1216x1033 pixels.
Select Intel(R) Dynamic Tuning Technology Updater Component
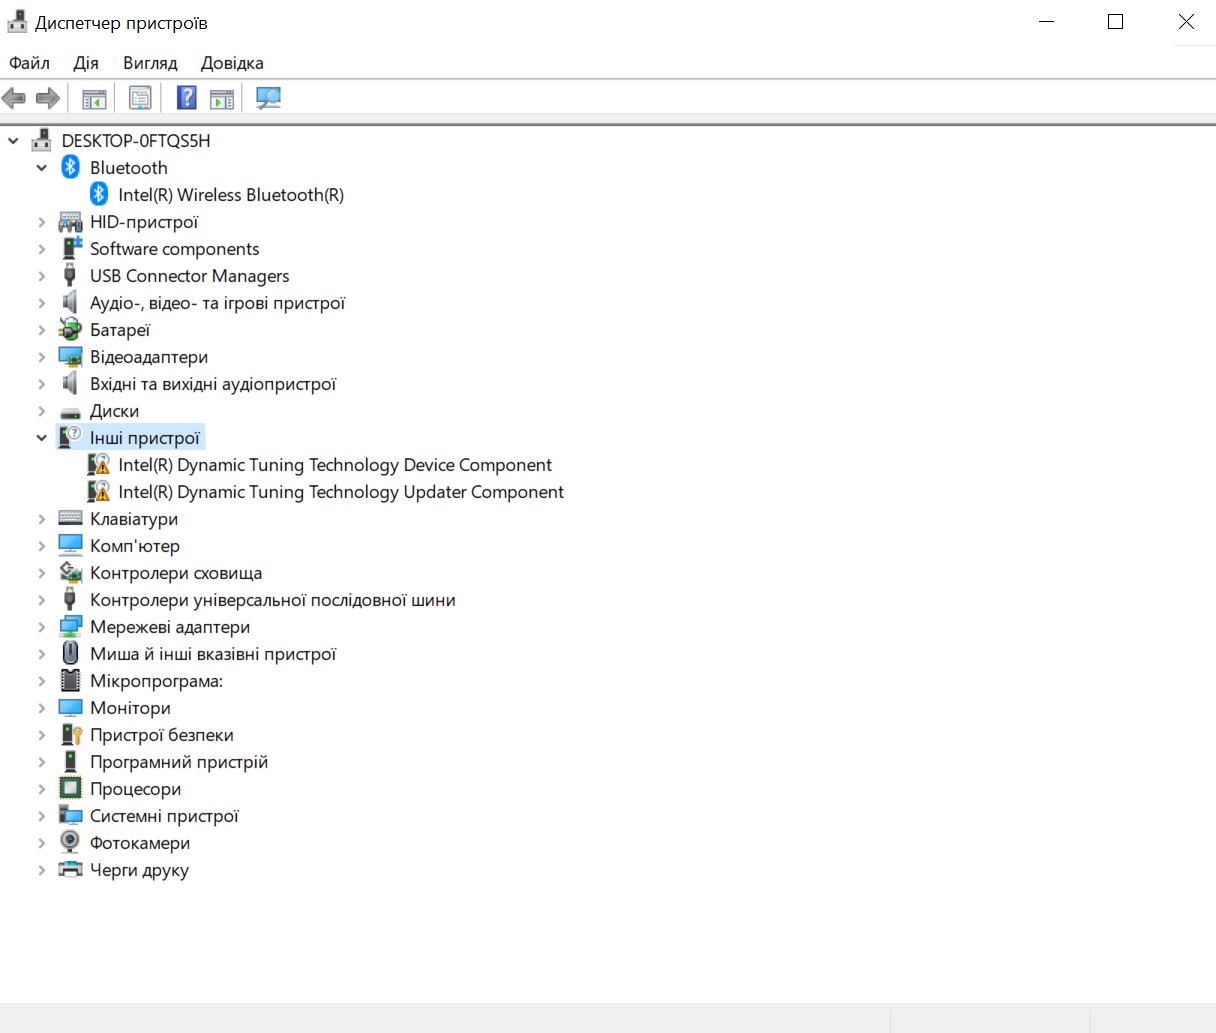point(341,491)
